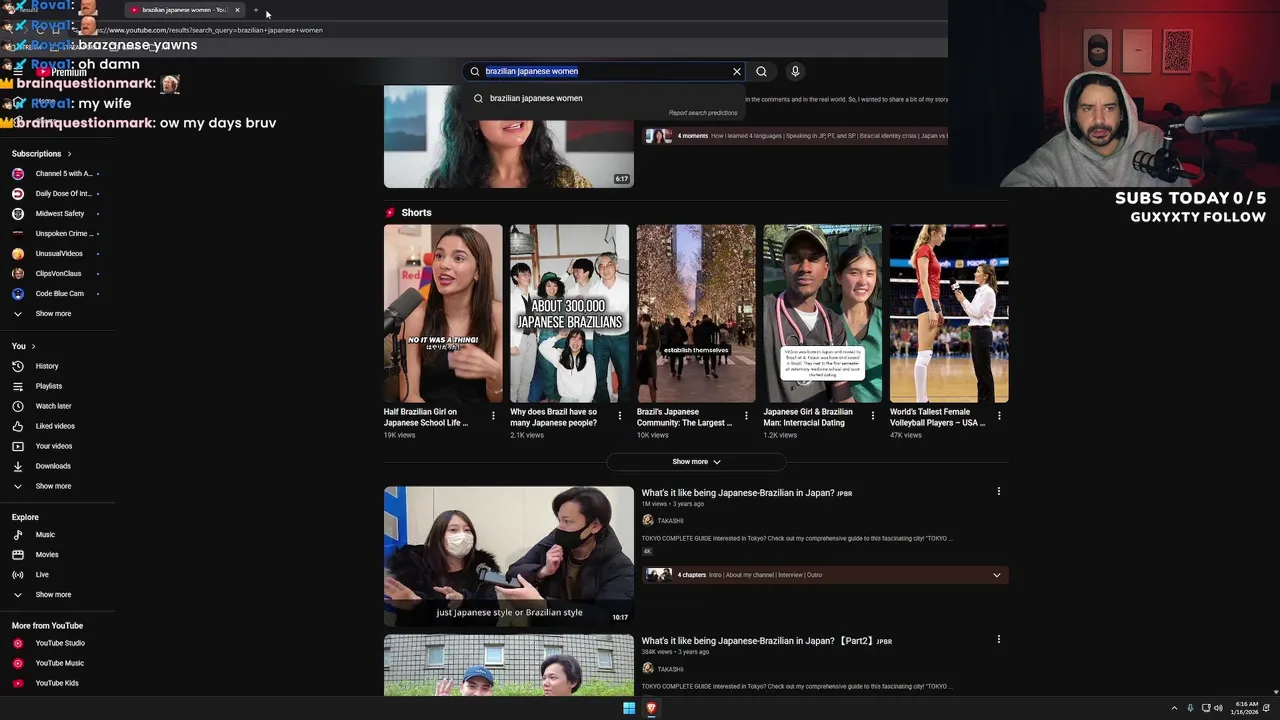Open YouTube Kids from sidebar

[x=57, y=683]
